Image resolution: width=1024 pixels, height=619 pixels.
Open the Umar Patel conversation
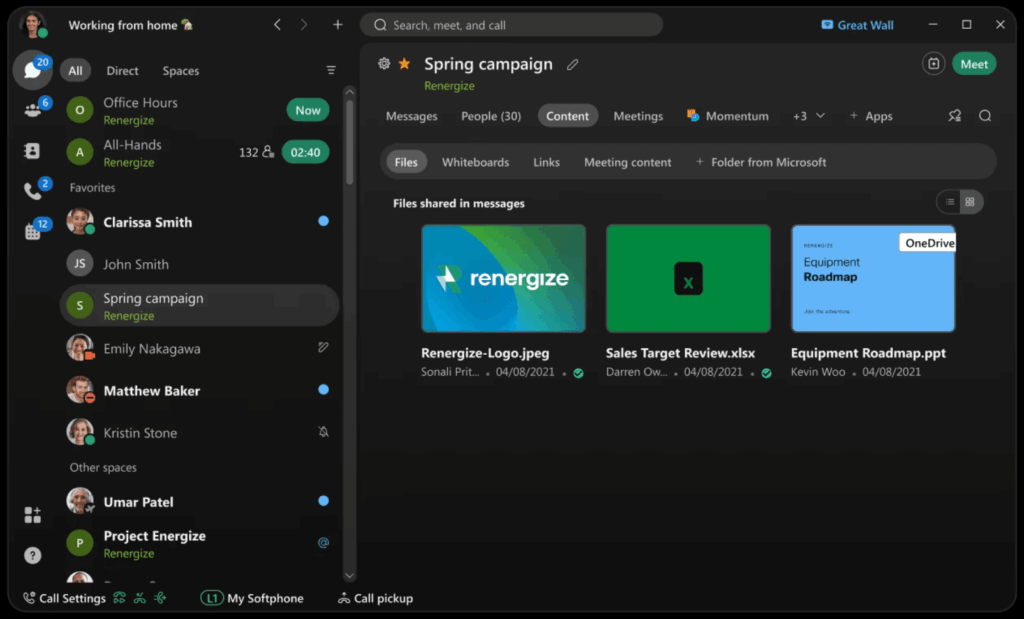tap(199, 501)
